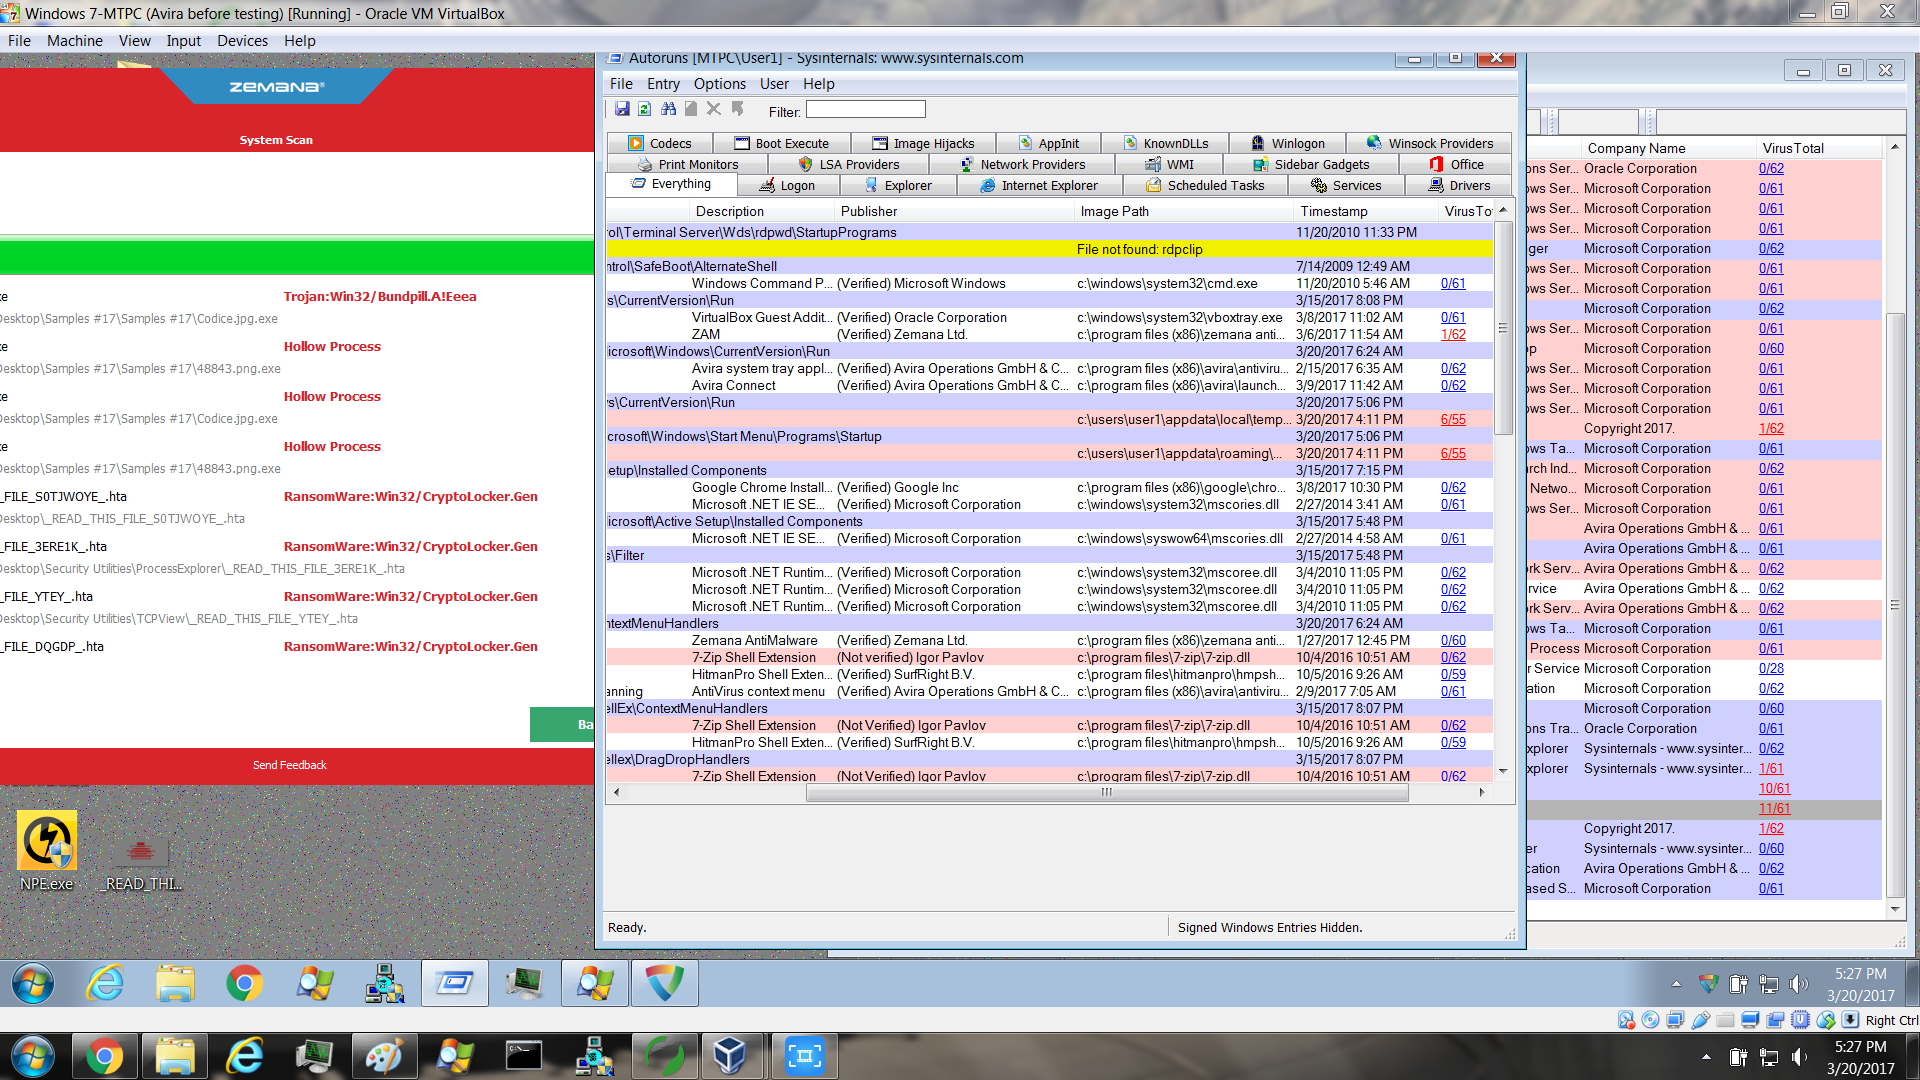
Task: Open the Entry menu in Autoruns
Action: tap(662, 84)
